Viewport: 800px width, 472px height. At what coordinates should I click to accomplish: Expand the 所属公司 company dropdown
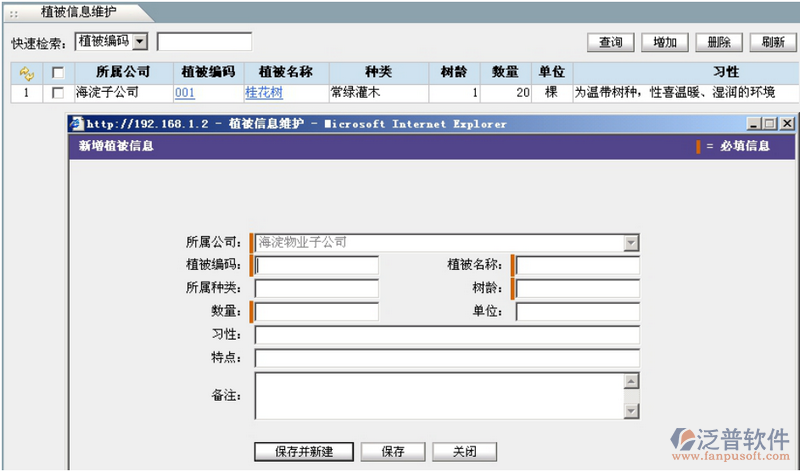pos(630,242)
